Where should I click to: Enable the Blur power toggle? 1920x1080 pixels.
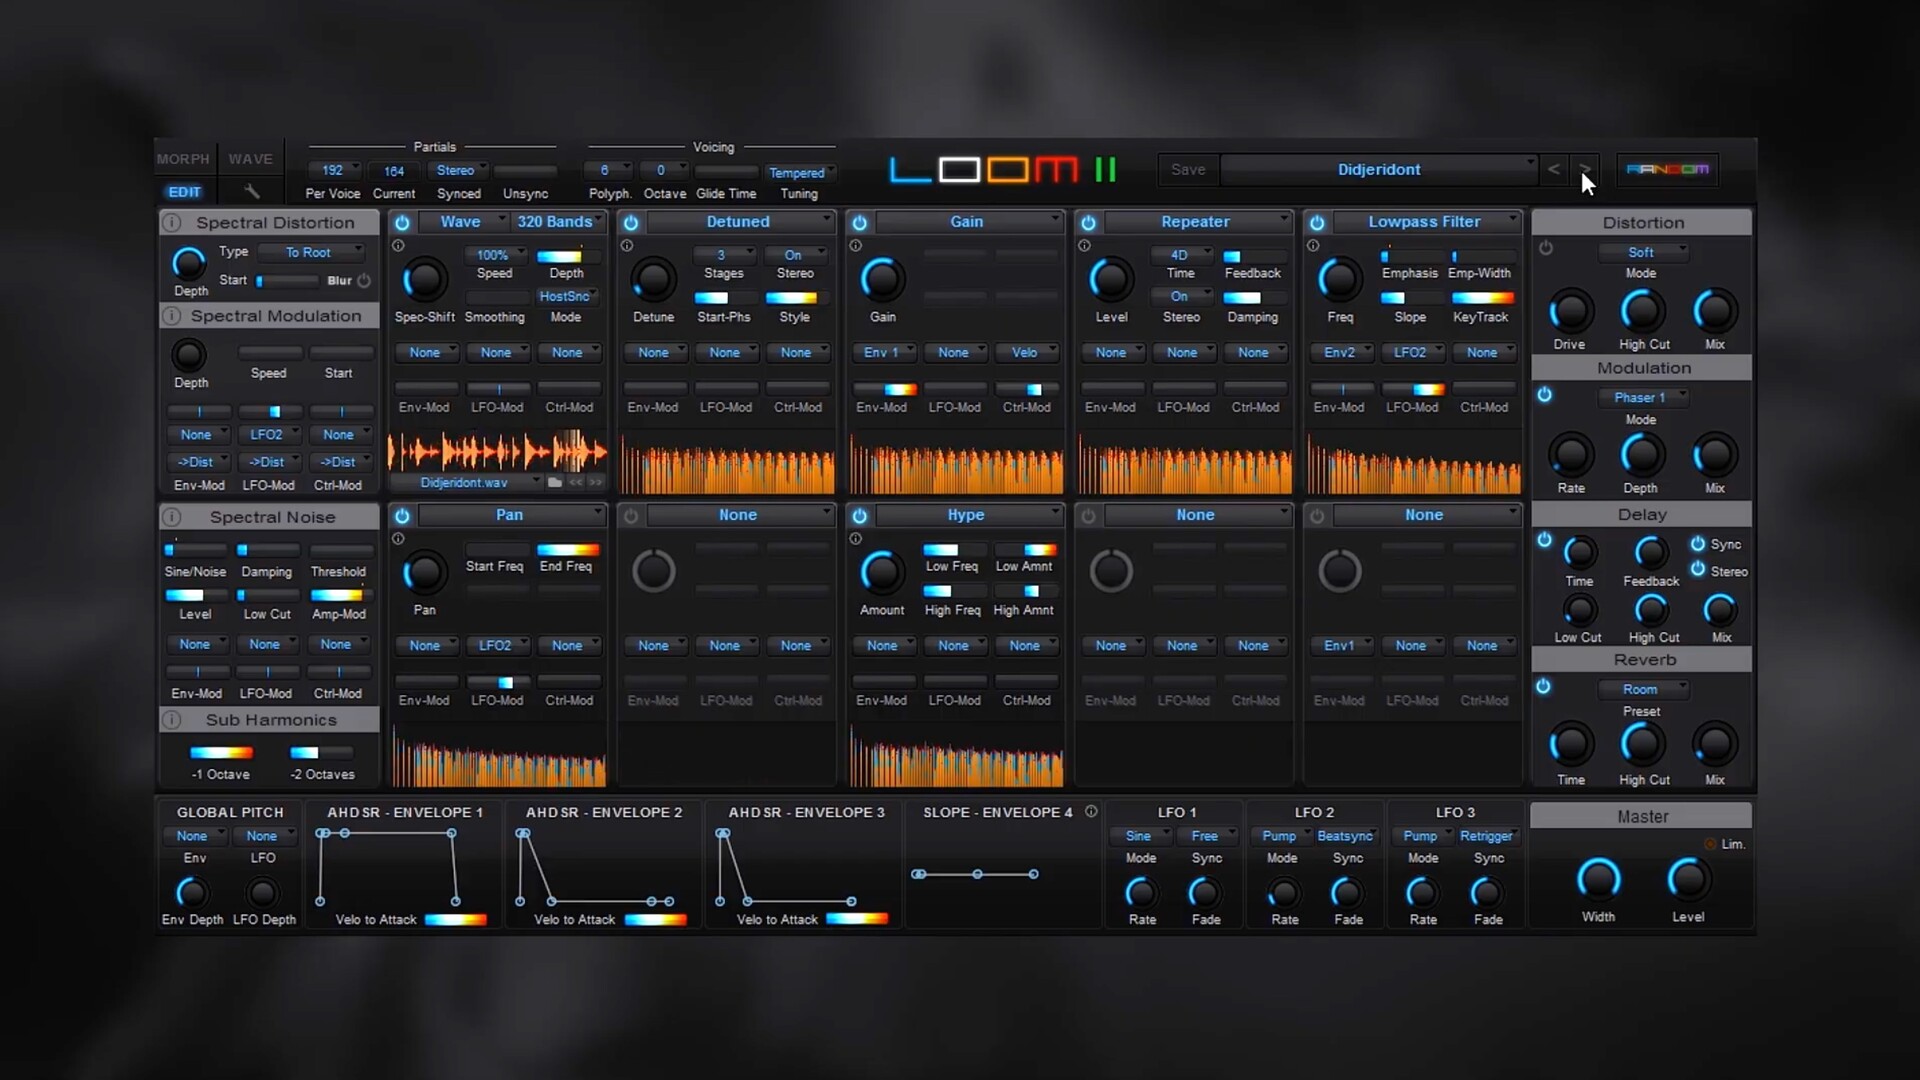[364, 281]
